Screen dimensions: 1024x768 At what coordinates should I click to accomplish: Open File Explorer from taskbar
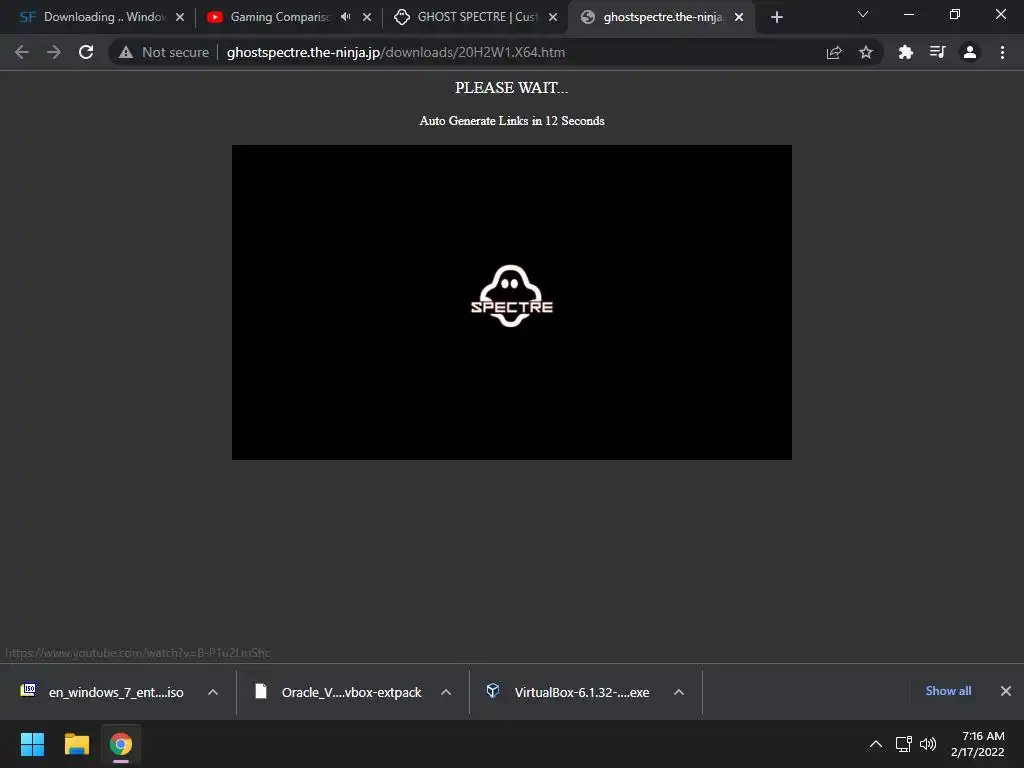click(x=76, y=744)
